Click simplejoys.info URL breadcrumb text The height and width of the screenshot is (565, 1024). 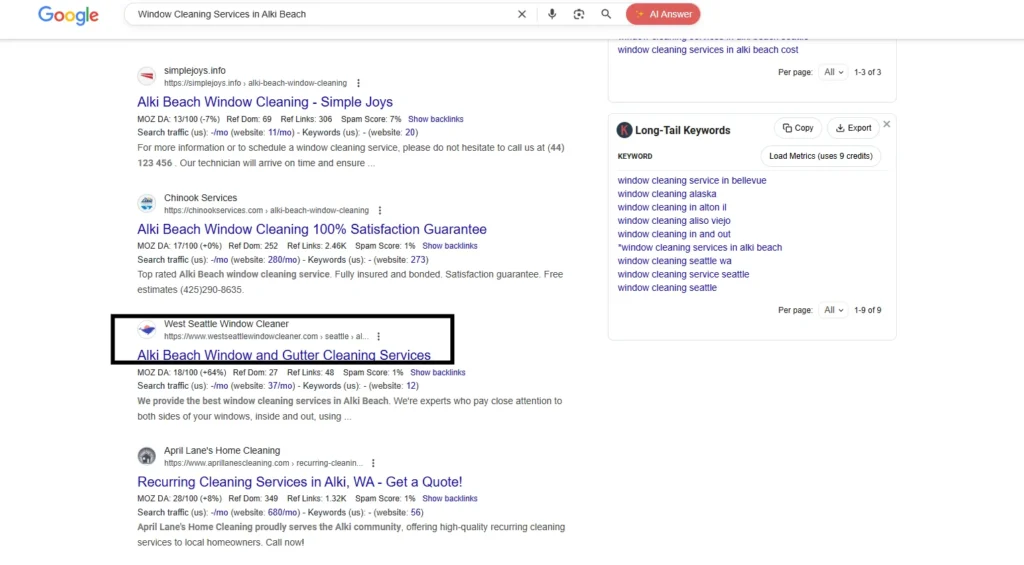(x=255, y=84)
